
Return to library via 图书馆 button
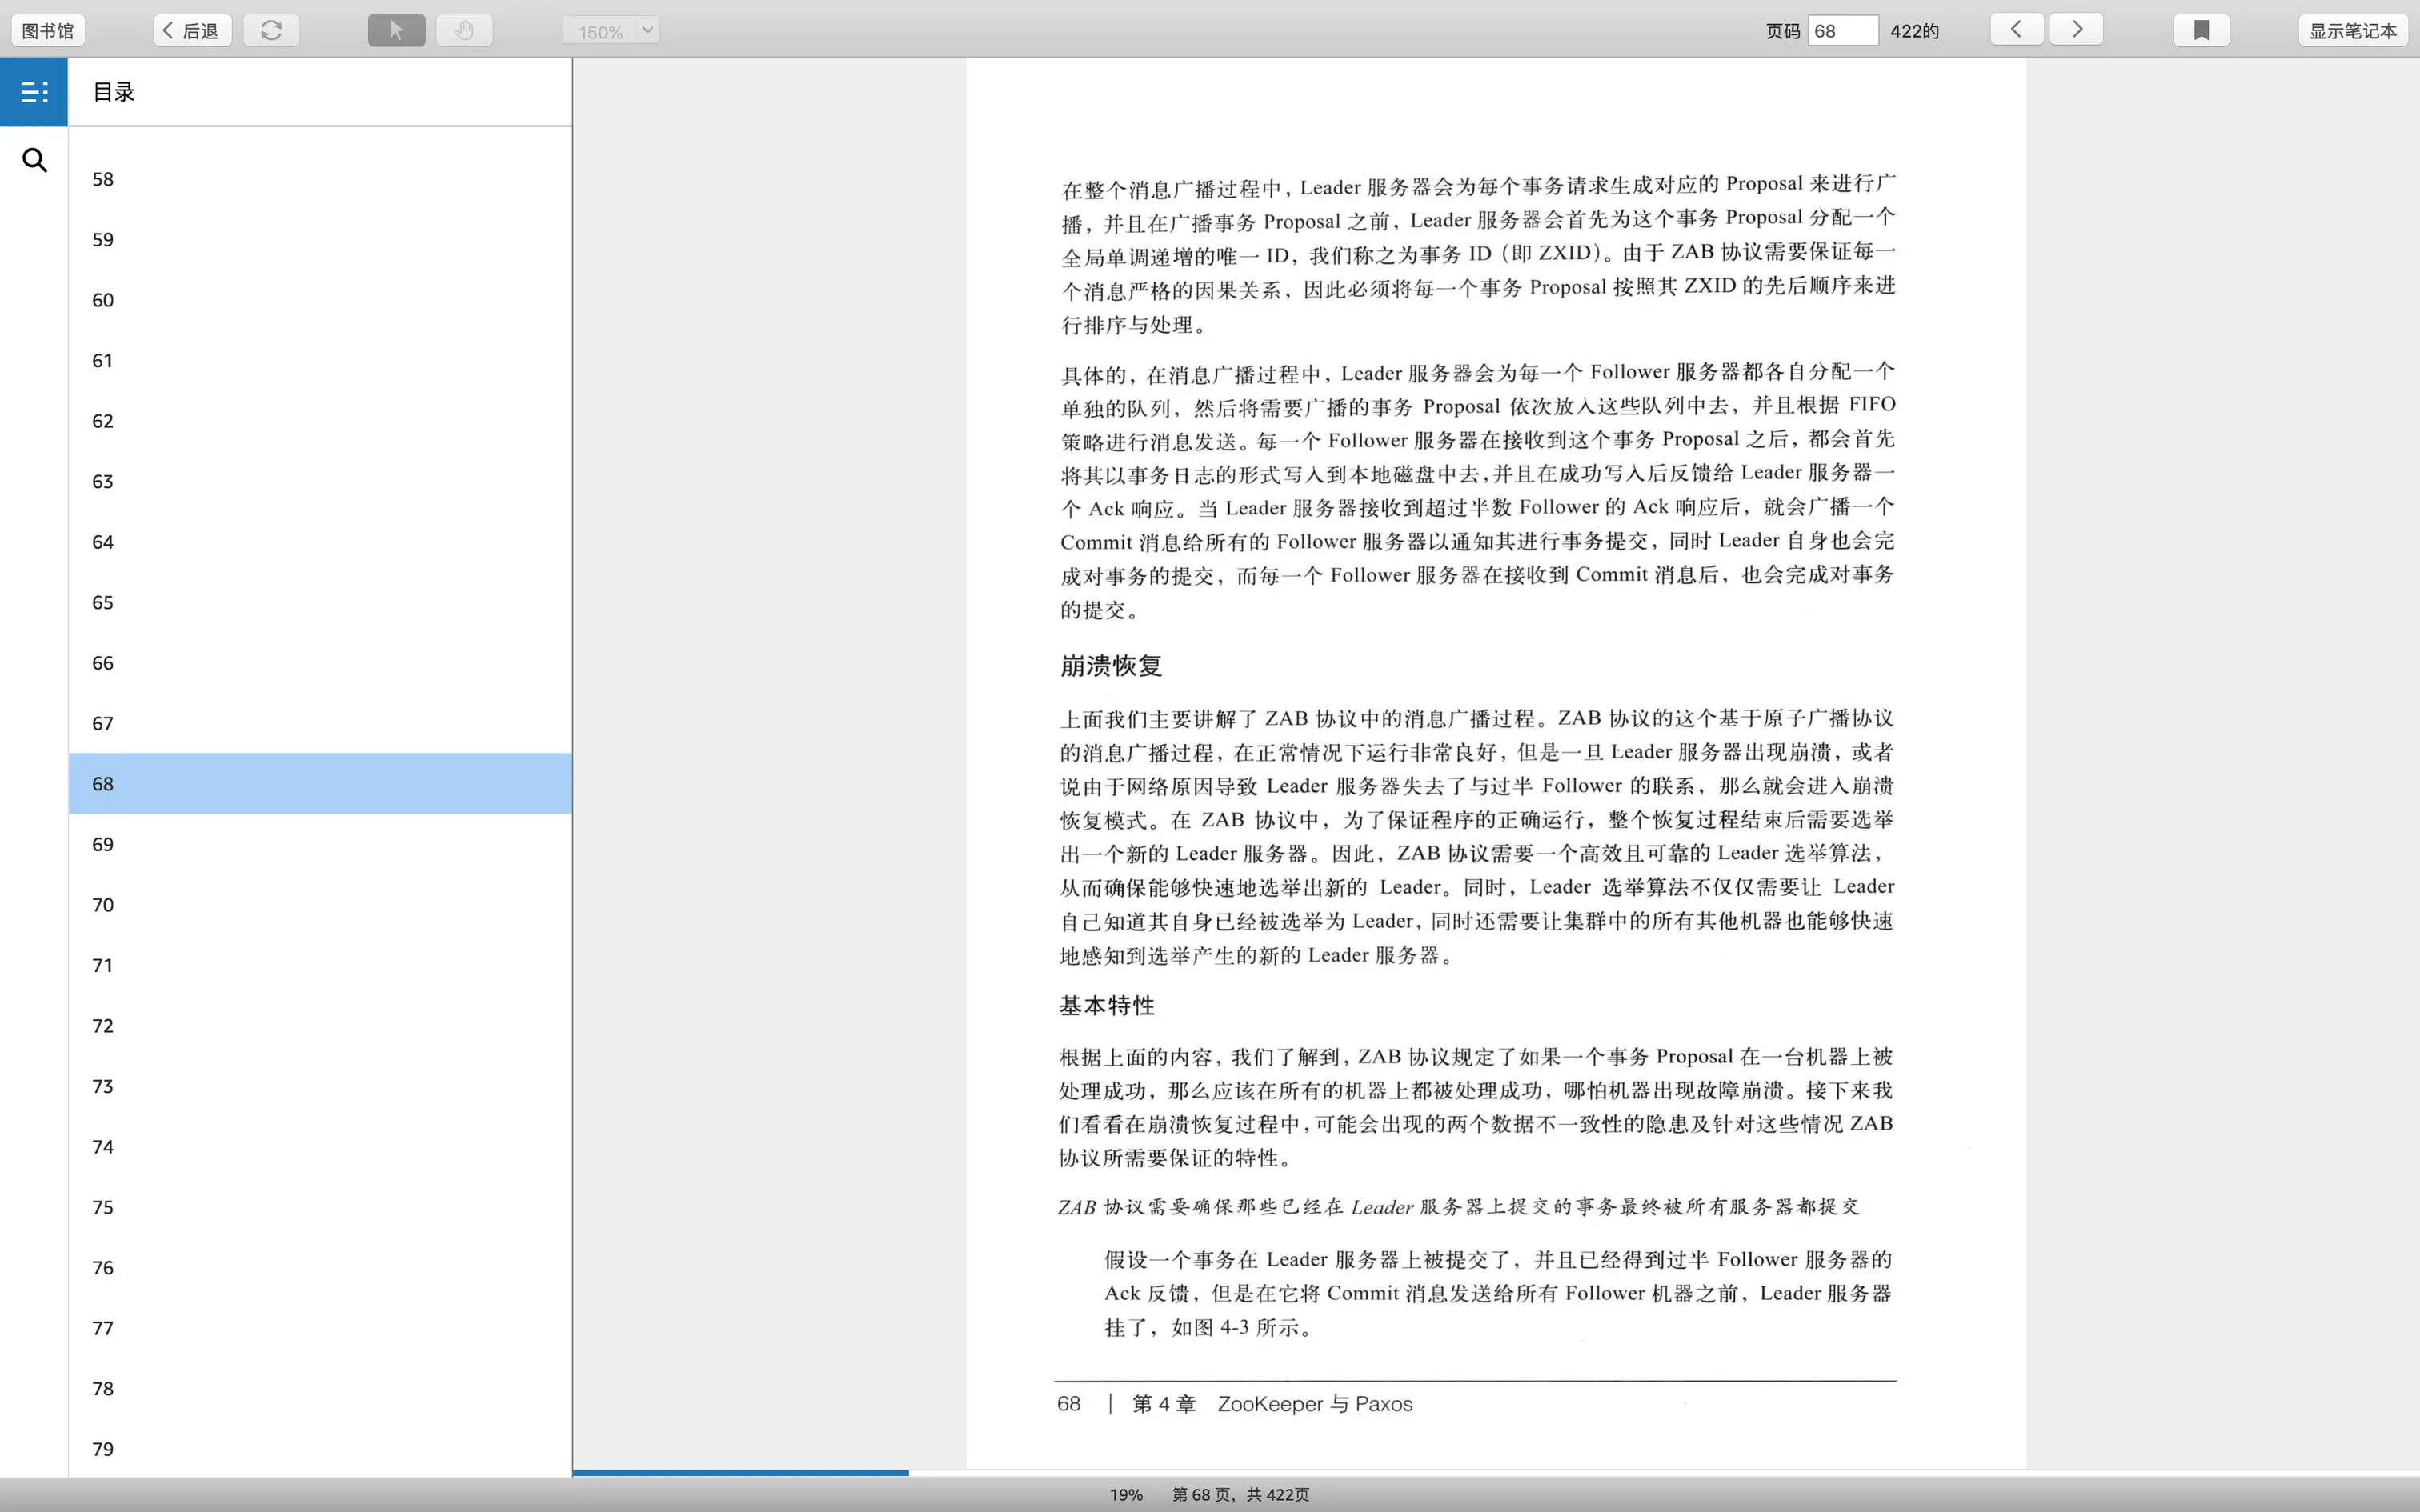pyautogui.click(x=48, y=30)
